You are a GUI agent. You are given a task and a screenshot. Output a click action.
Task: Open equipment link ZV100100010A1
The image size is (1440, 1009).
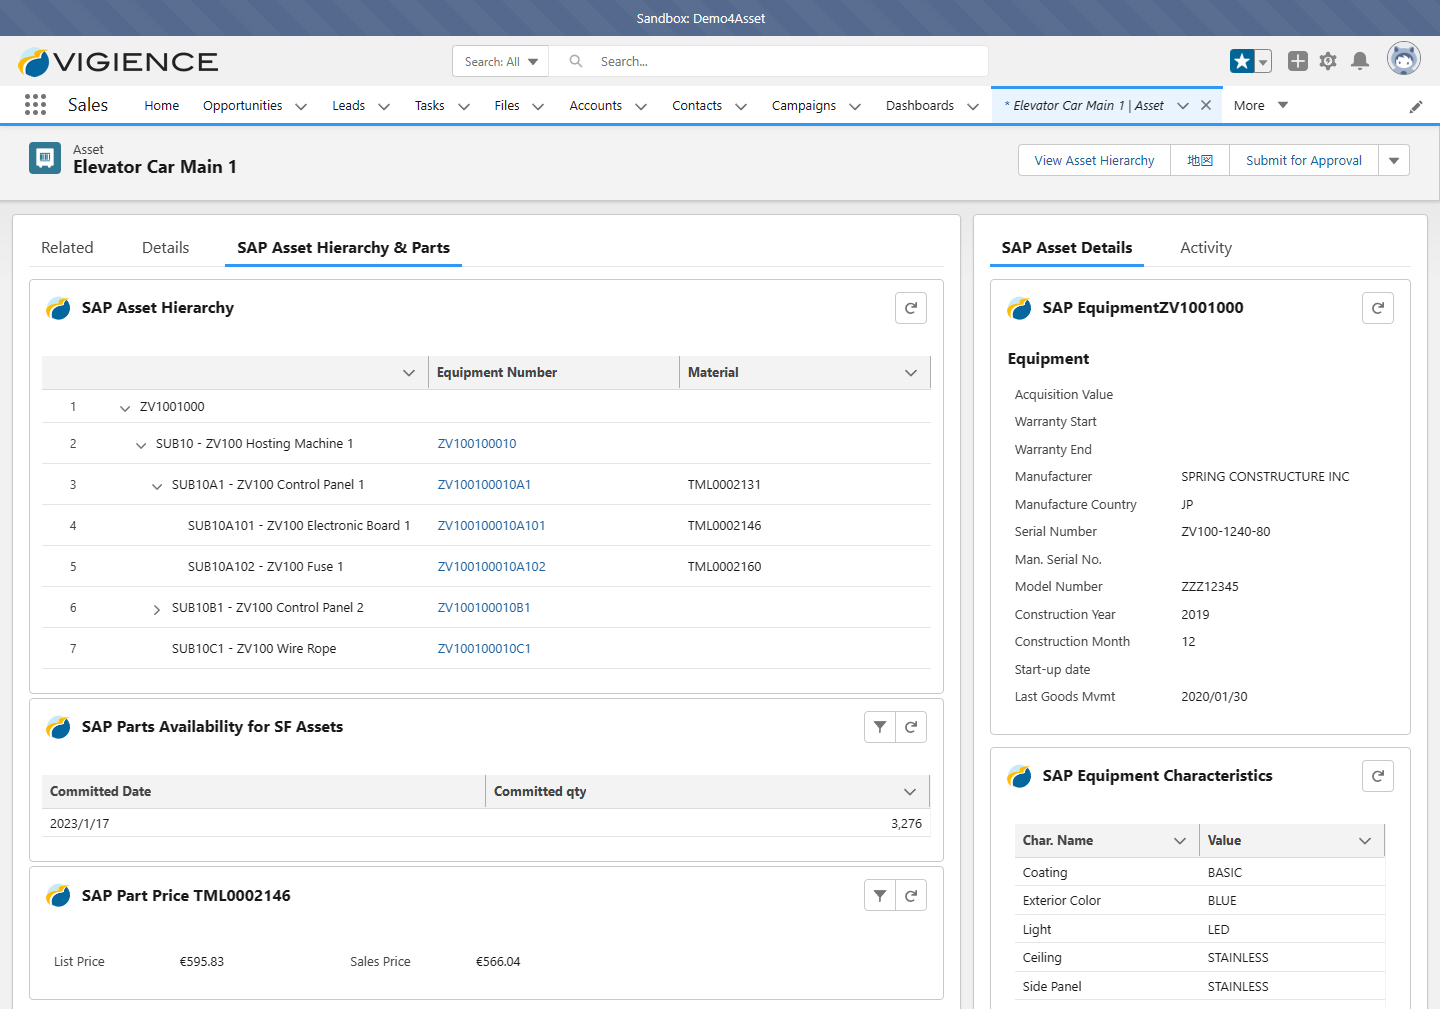(484, 485)
